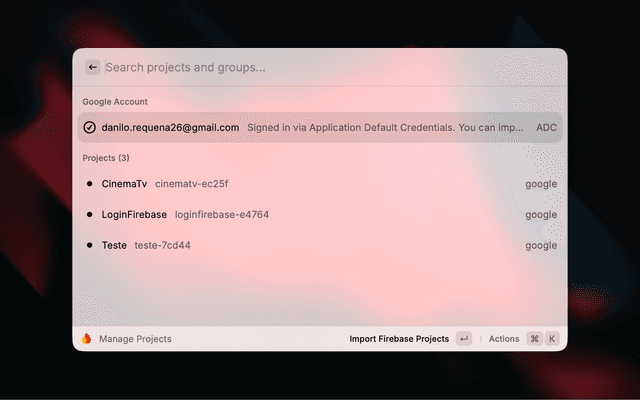The height and width of the screenshot is (400, 640).
Task: Open the Actions menu
Action: 504,338
